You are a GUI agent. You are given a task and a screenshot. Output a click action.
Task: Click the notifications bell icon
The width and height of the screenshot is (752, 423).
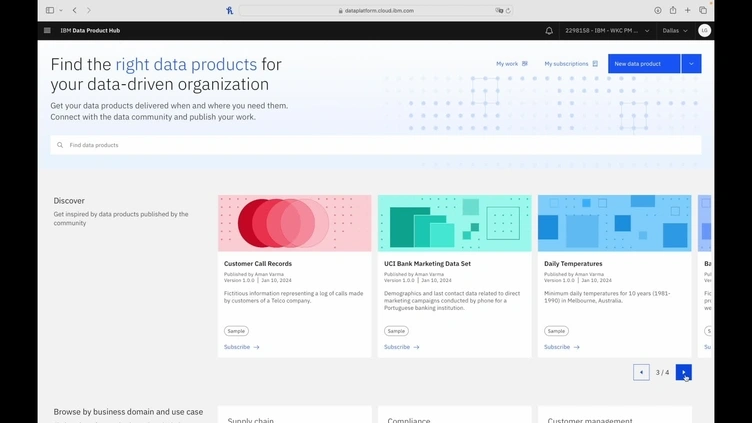(549, 31)
